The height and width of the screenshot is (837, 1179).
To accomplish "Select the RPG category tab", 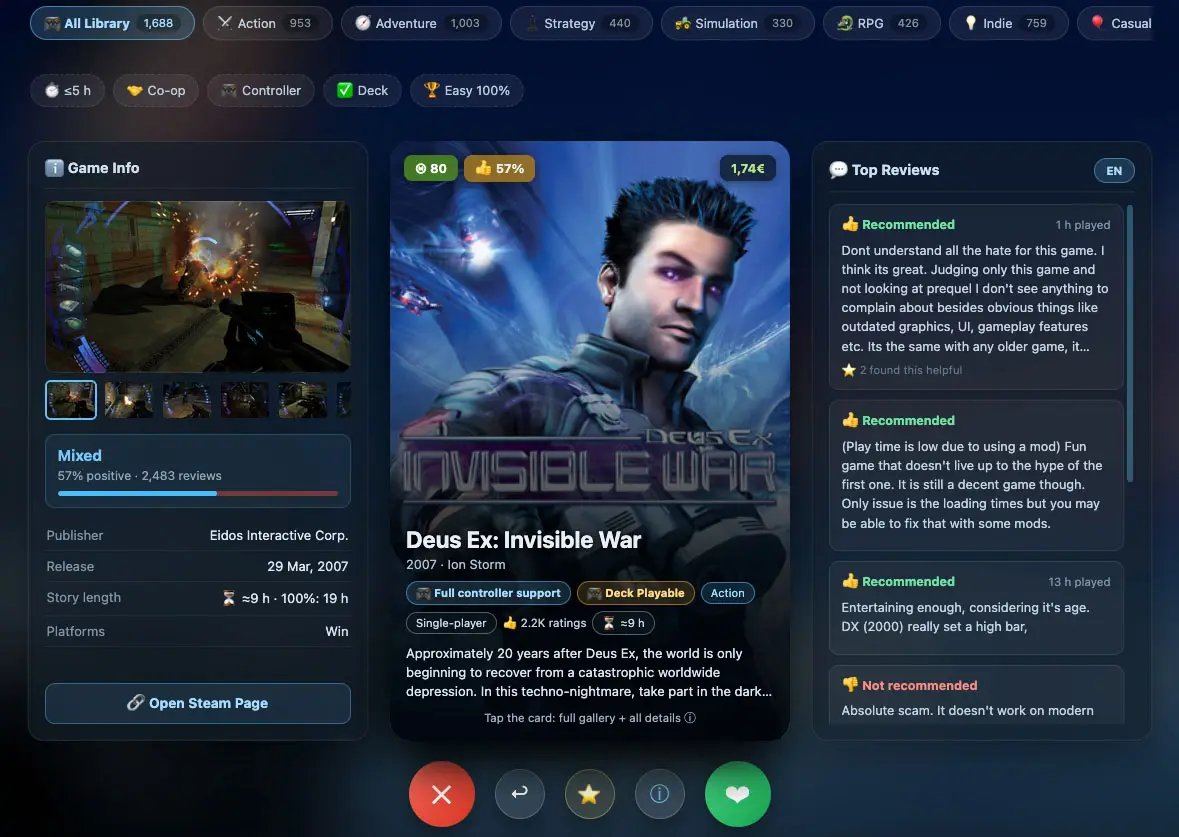I will pos(881,23).
